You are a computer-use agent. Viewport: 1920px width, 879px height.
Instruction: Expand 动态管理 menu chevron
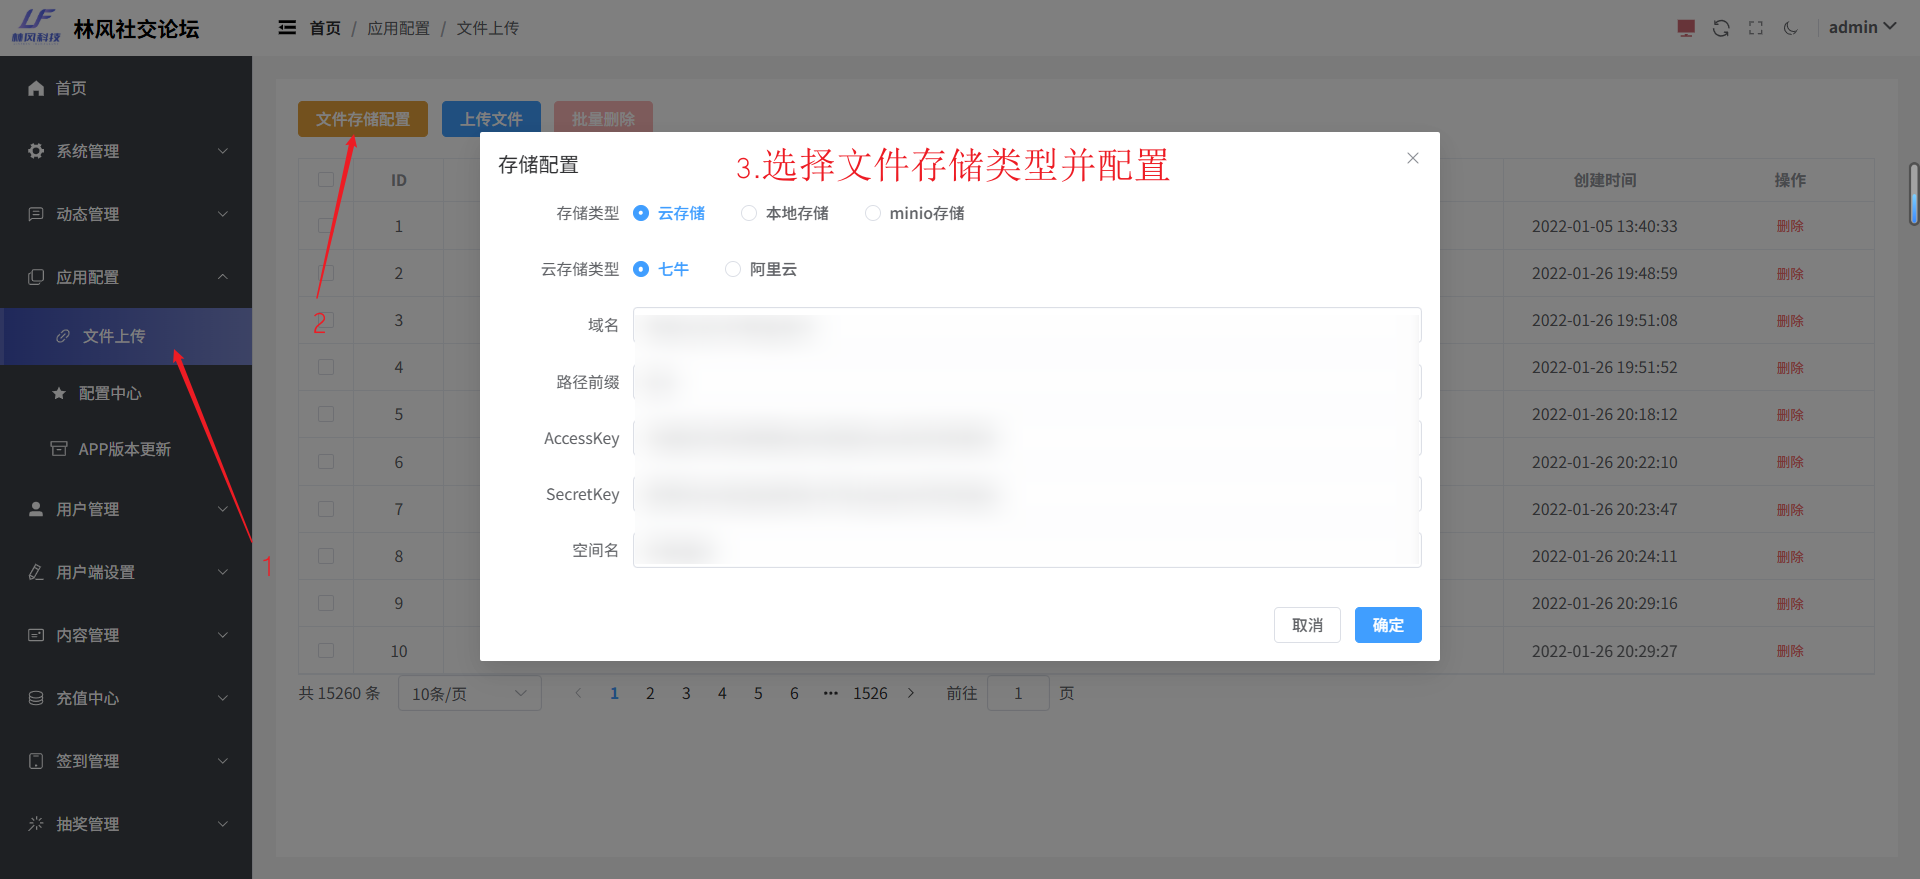(223, 214)
